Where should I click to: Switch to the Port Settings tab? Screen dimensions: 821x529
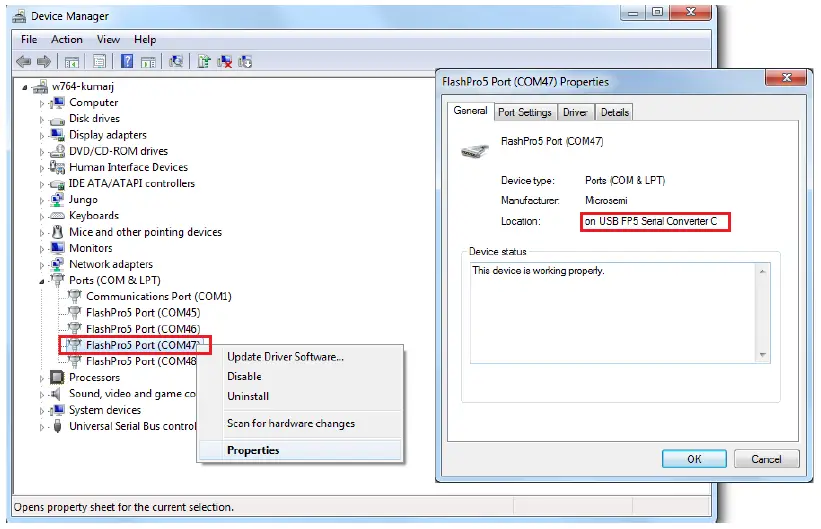coord(525,112)
